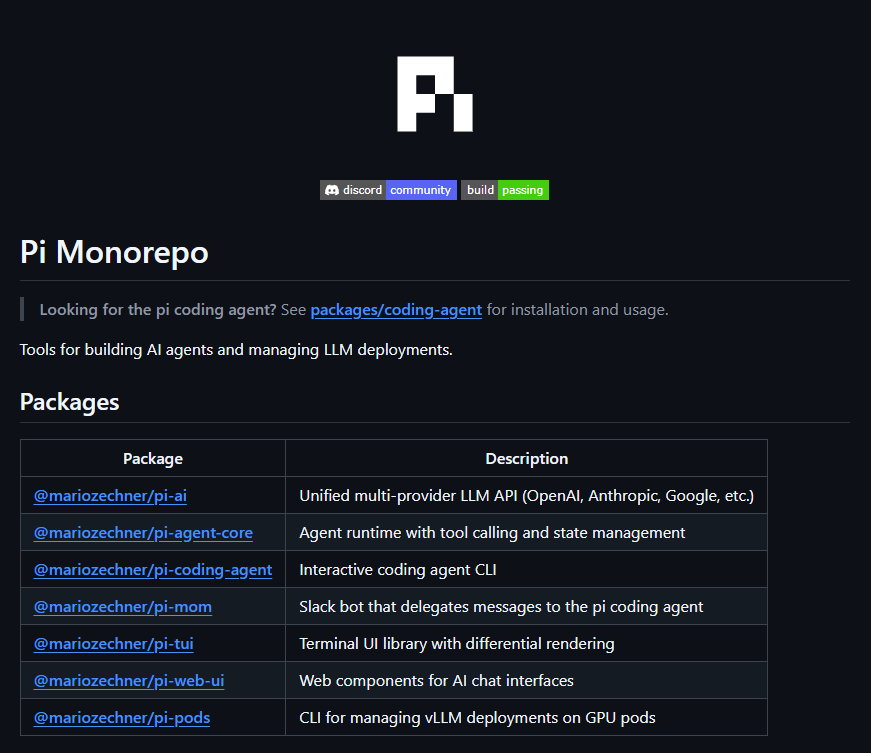The width and height of the screenshot is (871, 753).
Task: Click the Packages section heading
Action: tap(69, 402)
